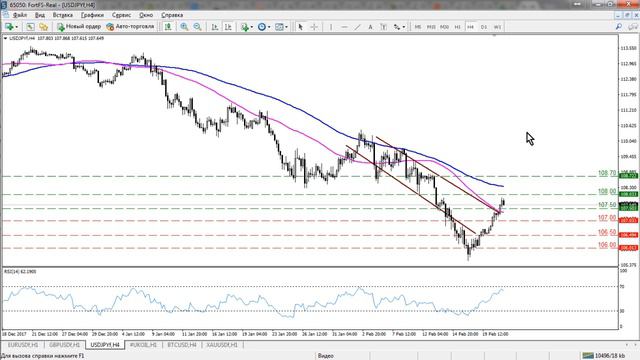Click the search magnifier icon at toolbar right
Image resolution: width=640 pixels, height=360 pixels.
point(619,27)
